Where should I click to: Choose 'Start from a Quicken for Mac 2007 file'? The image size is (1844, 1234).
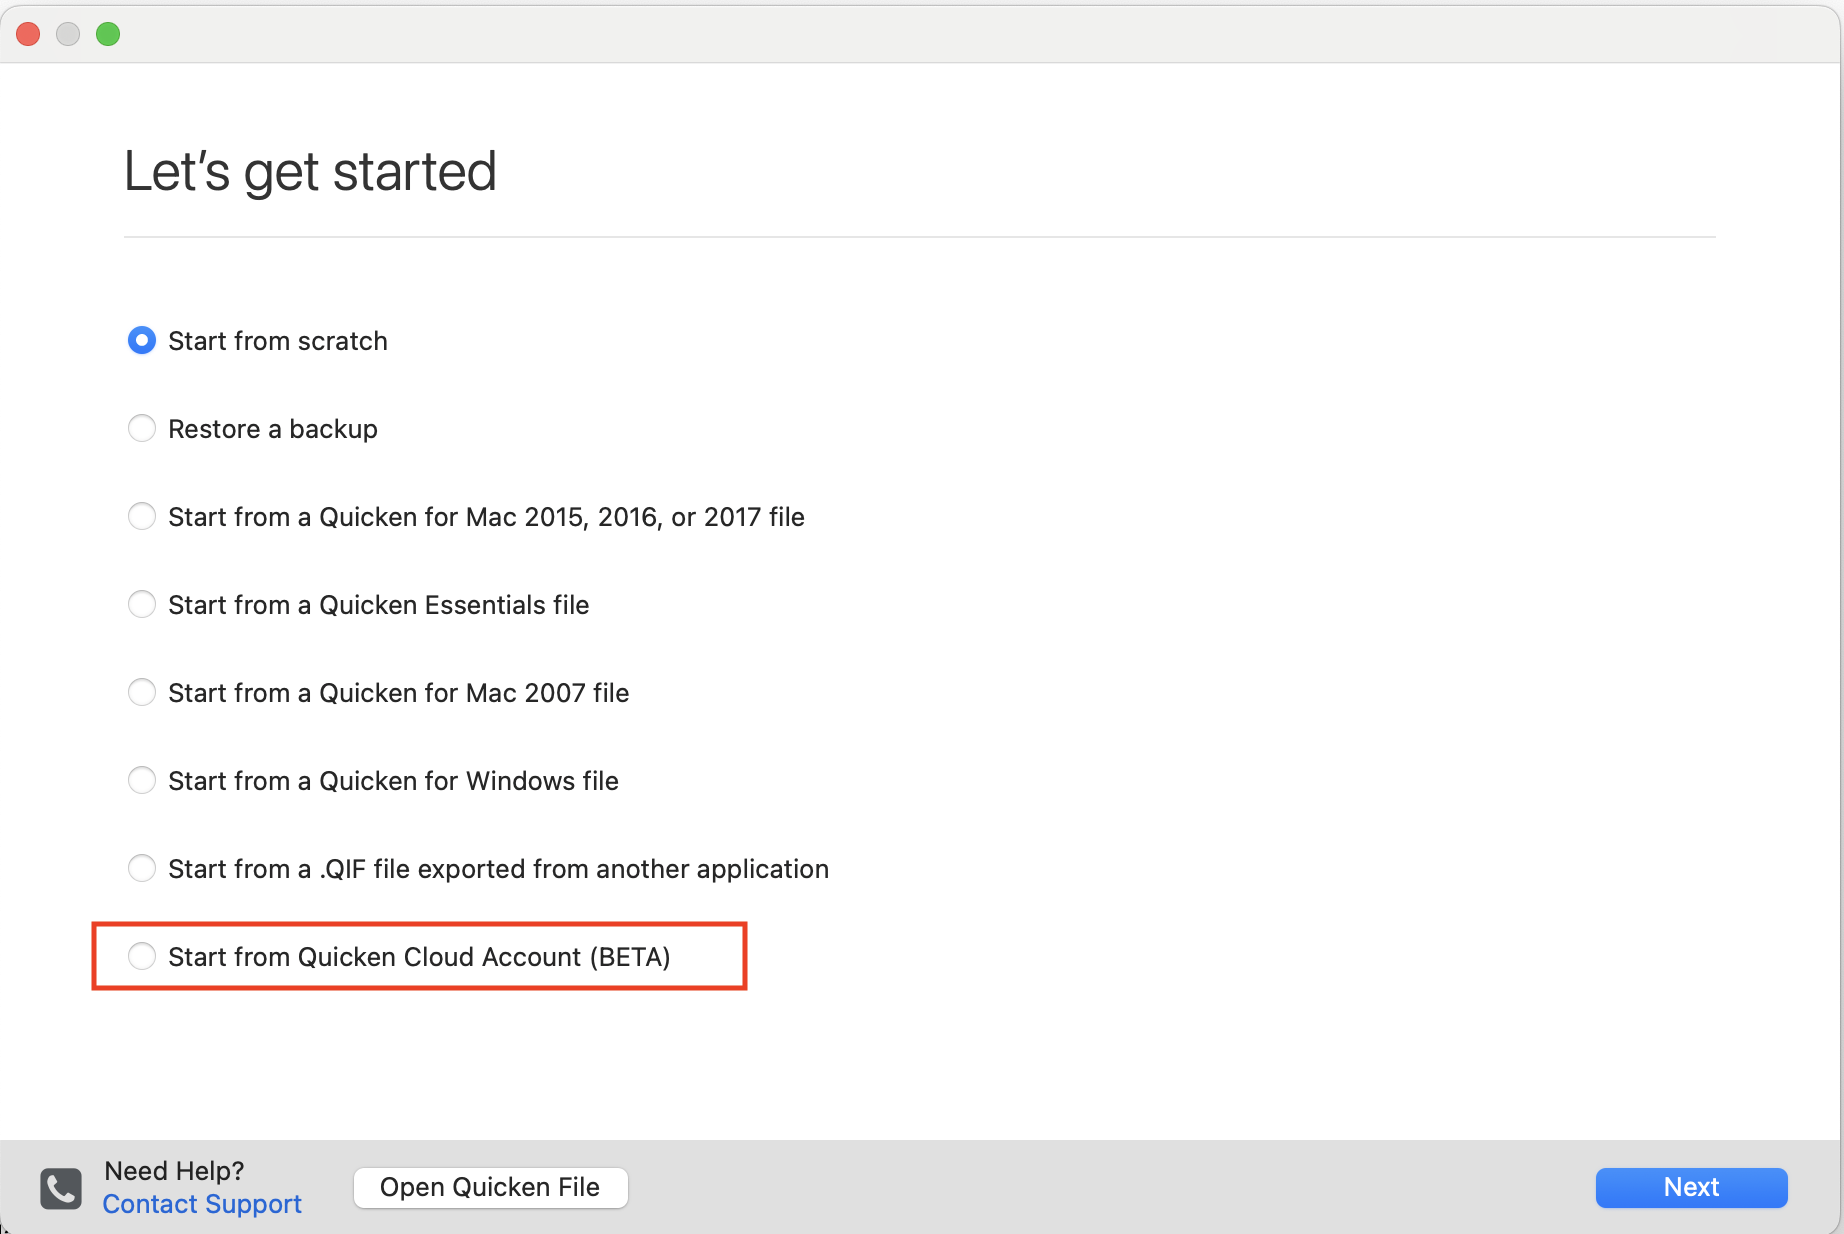[x=142, y=692]
